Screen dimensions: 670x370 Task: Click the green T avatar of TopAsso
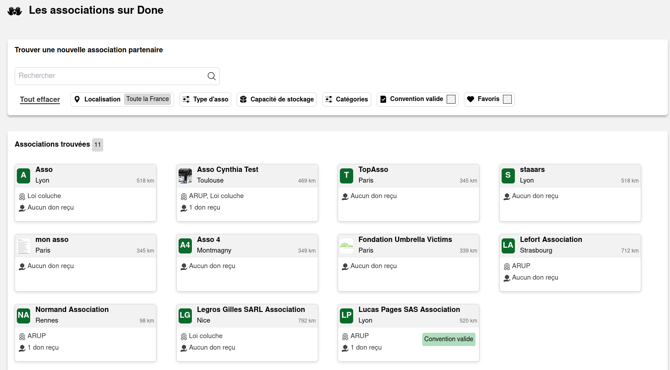(x=347, y=176)
